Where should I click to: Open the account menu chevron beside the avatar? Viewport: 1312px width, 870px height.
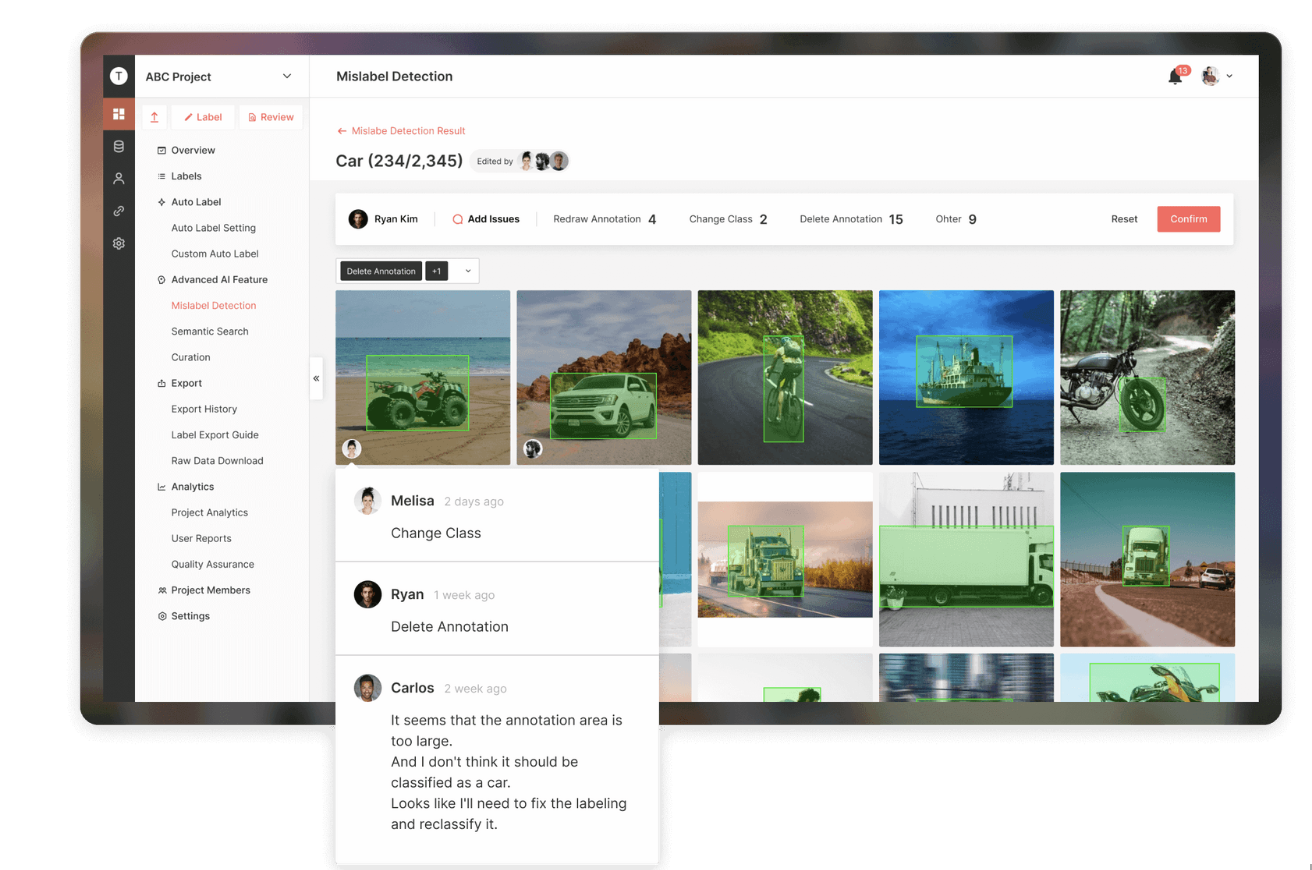click(1230, 76)
